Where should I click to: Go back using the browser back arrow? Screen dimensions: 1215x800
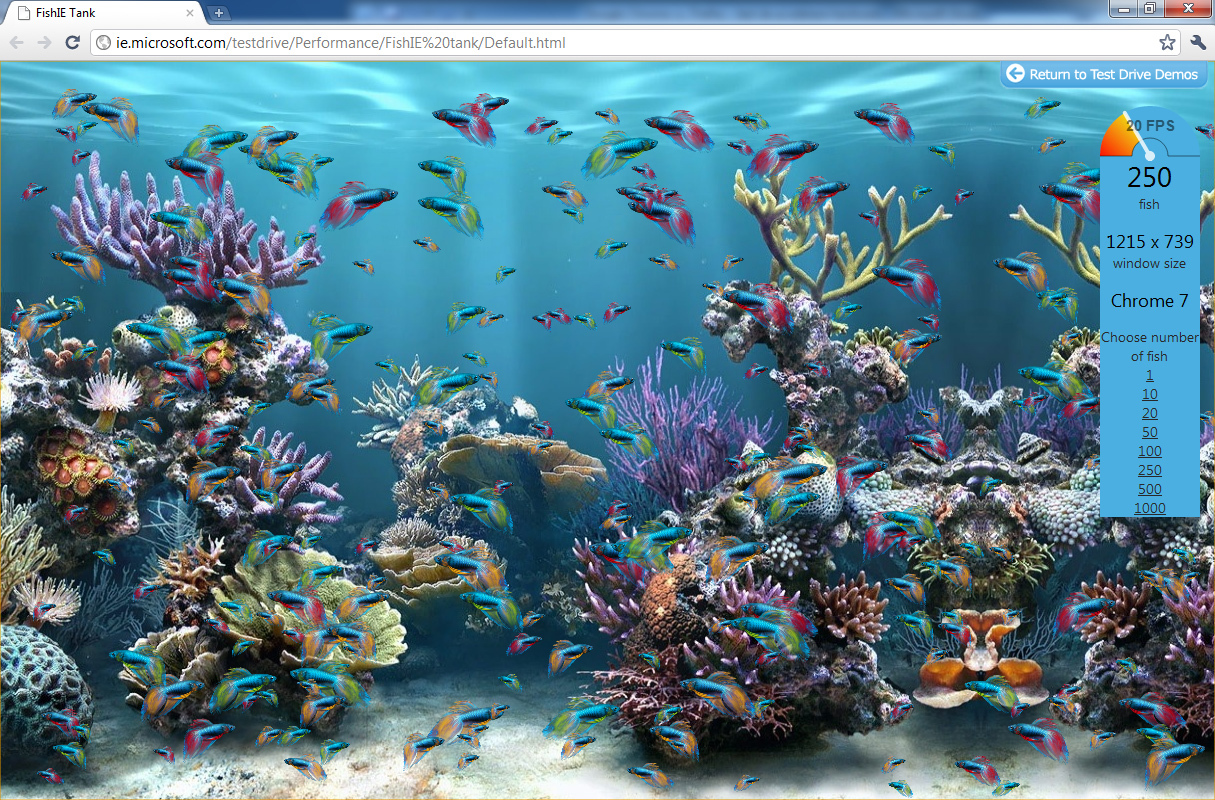[17, 42]
